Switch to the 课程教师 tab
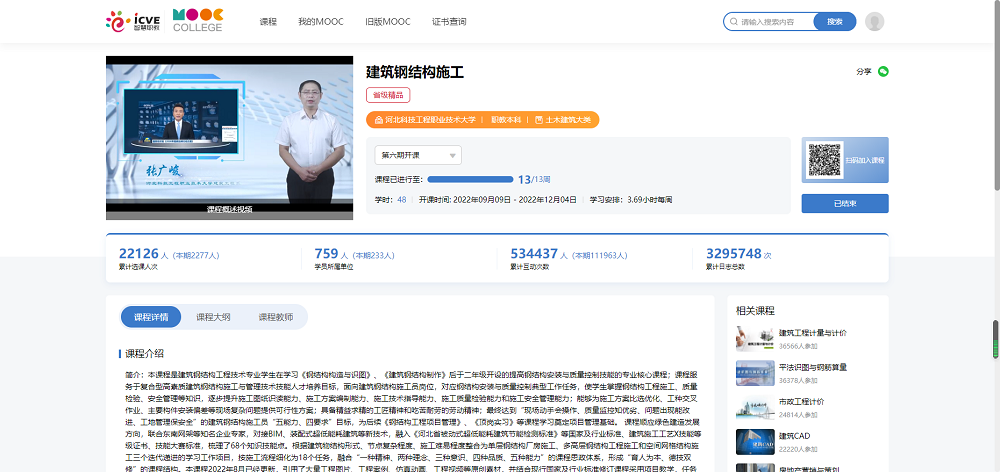The width and height of the screenshot is (1000, 472). pos(275,317)
